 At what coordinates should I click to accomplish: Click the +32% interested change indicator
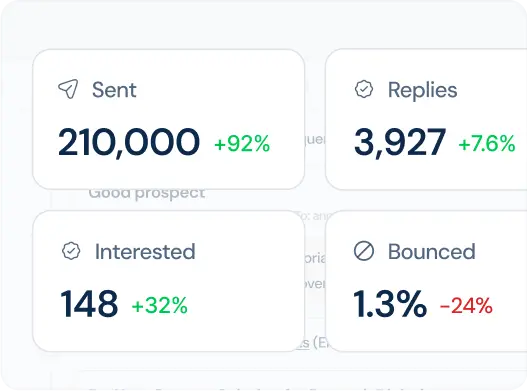pyautogui.click(x=159, y=305)
